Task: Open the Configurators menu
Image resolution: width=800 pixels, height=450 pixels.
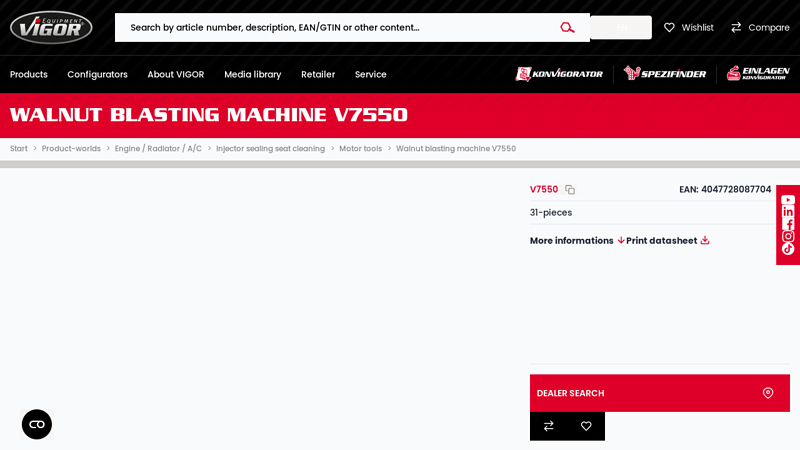Action: (97, 74)
